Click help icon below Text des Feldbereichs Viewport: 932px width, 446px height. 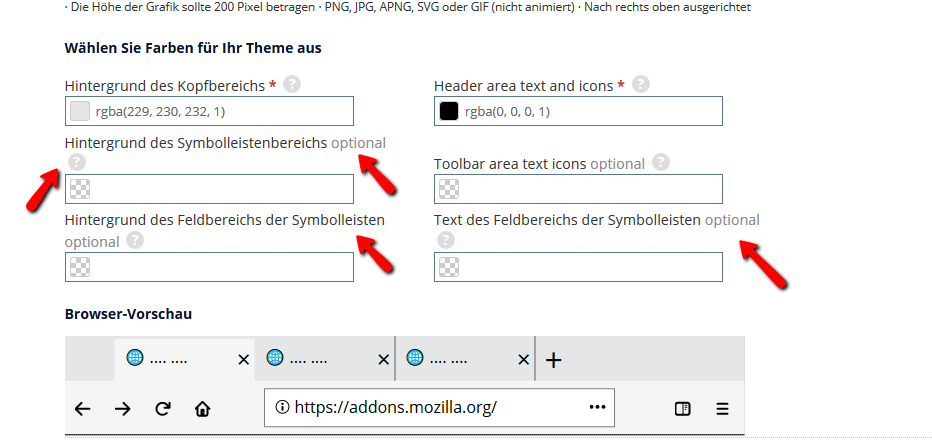446,240
